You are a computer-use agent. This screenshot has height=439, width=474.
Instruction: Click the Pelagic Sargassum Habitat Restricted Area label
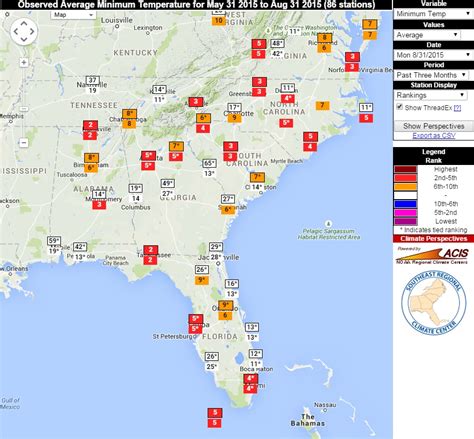click(x=329, y=234)
